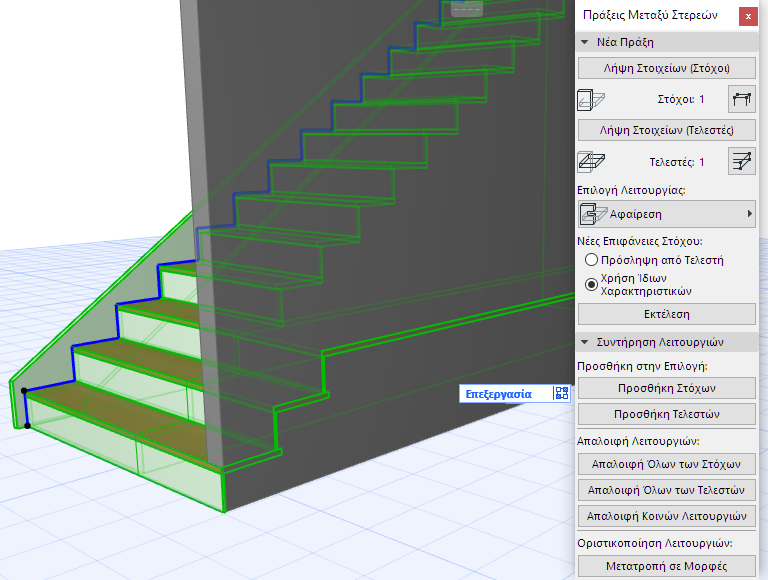Click the Απαλοιφή Λειτουργιών: label

tap(638, 441)
